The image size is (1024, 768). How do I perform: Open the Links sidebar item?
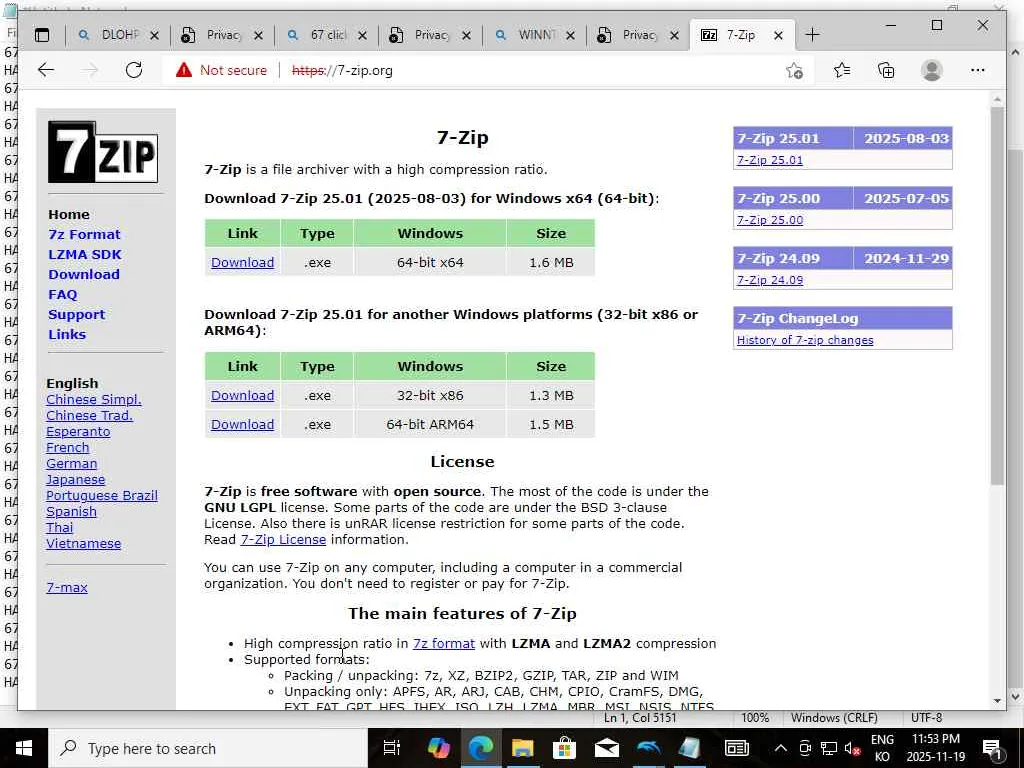pos(67,334)
